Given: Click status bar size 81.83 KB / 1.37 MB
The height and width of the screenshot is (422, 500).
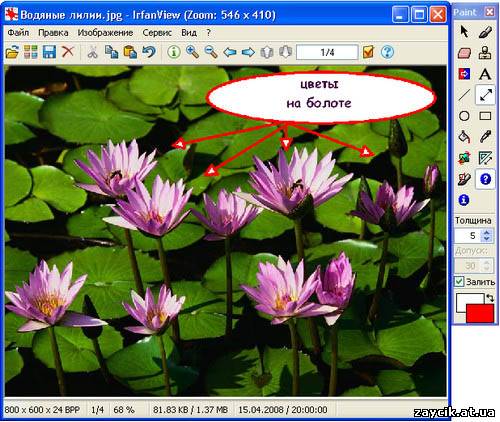Looking at the screenshot, I should (x=190, y=409).
